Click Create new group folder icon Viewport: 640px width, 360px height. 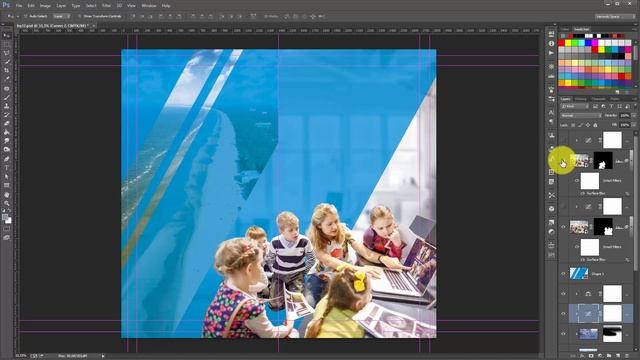(609, 356)
